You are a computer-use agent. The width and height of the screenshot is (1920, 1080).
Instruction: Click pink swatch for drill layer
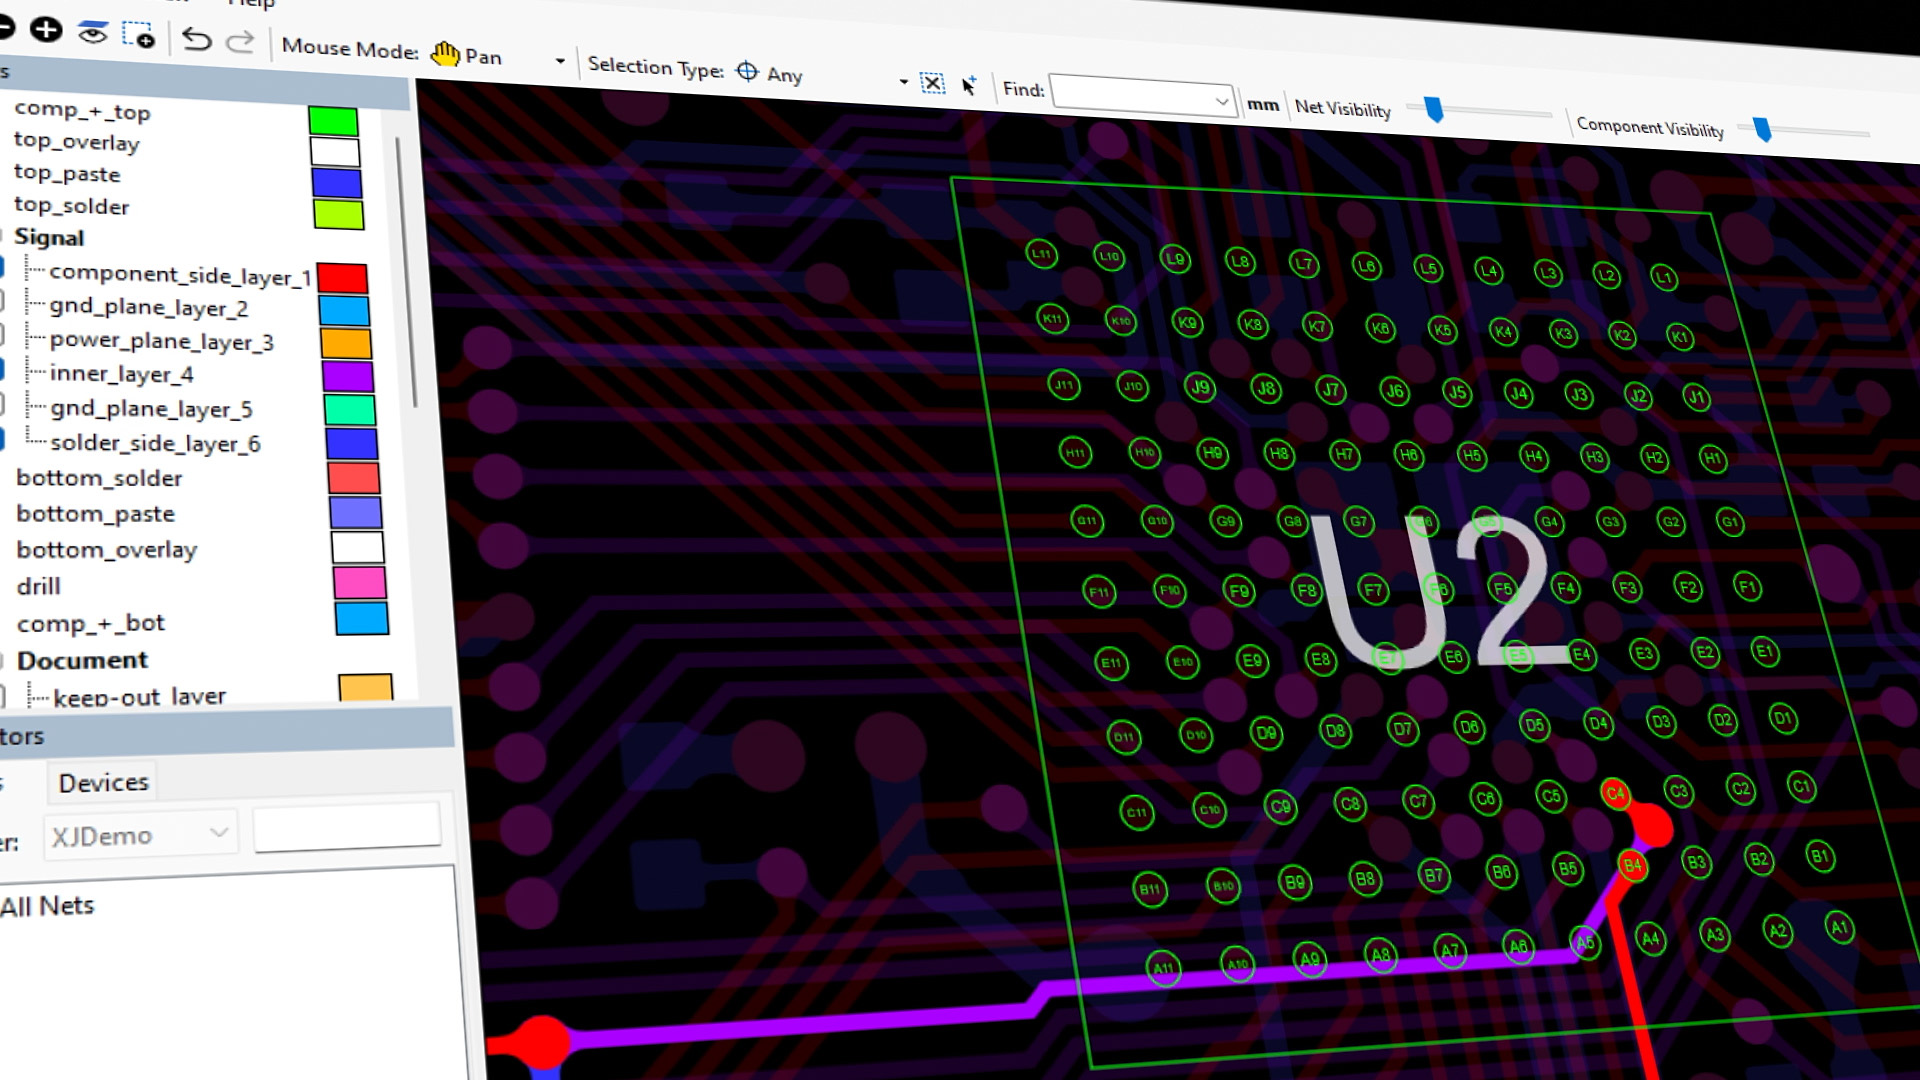(x=360, y=582)
